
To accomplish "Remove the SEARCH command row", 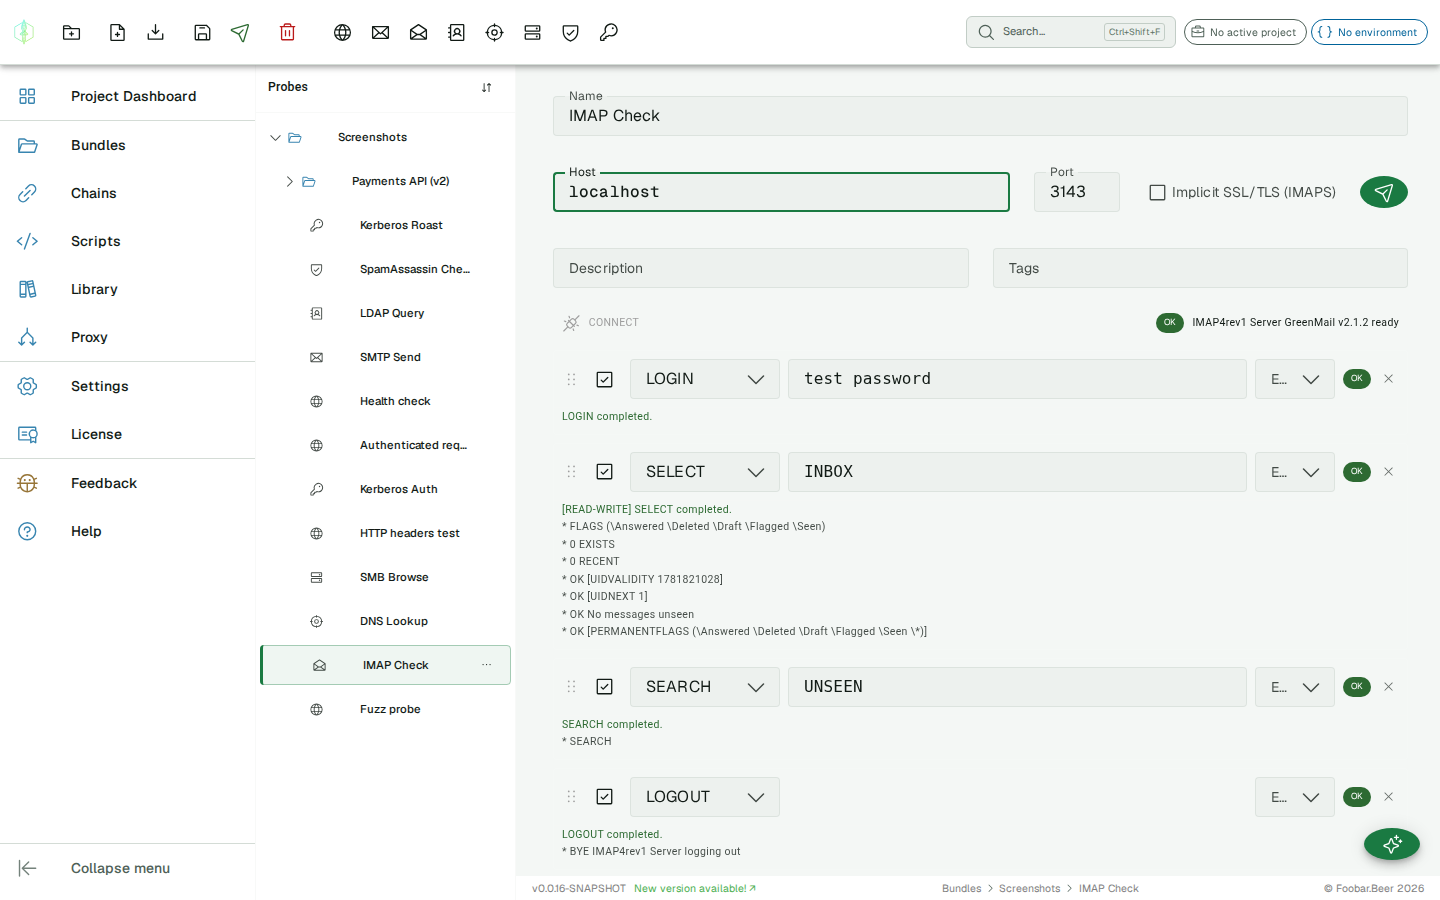I will (1388, 687).
